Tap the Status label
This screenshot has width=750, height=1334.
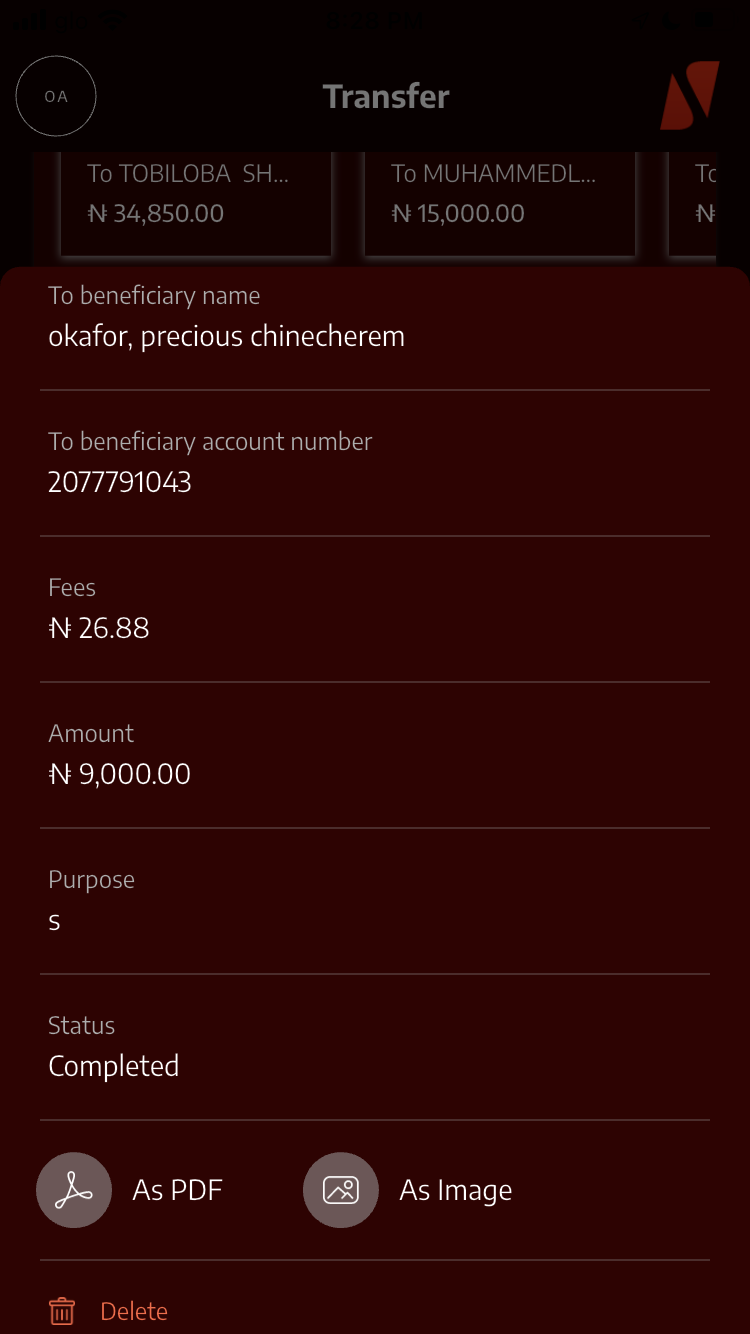pyautogui.click(x=82, y=1026)
